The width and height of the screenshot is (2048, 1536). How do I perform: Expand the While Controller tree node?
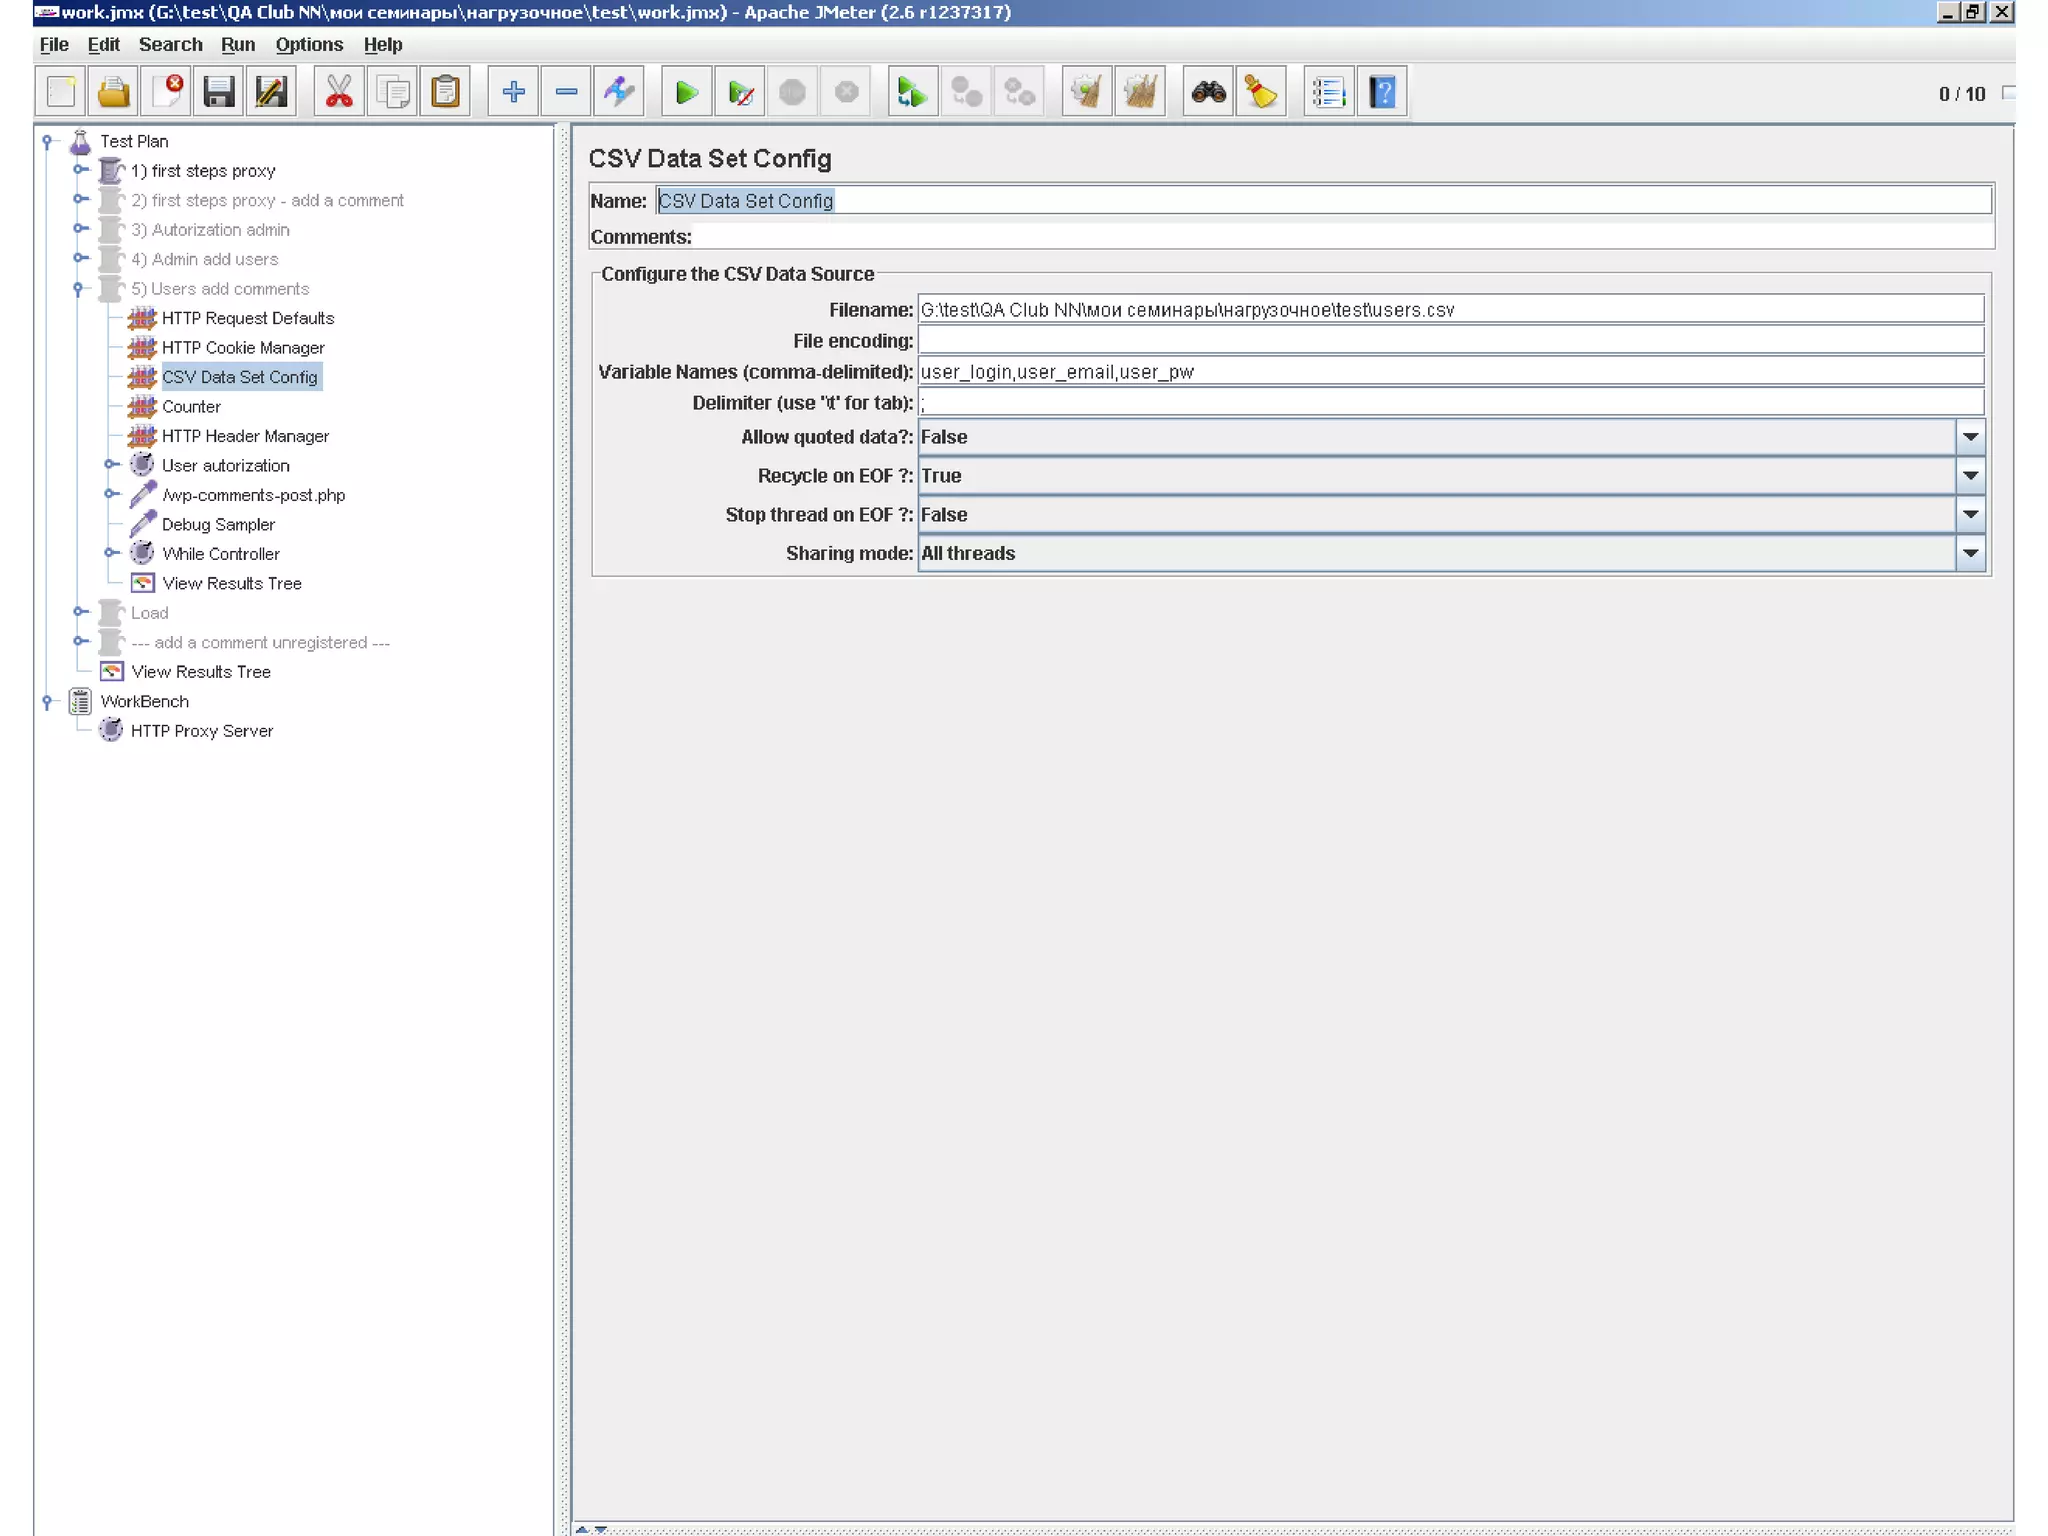point(111,553)
